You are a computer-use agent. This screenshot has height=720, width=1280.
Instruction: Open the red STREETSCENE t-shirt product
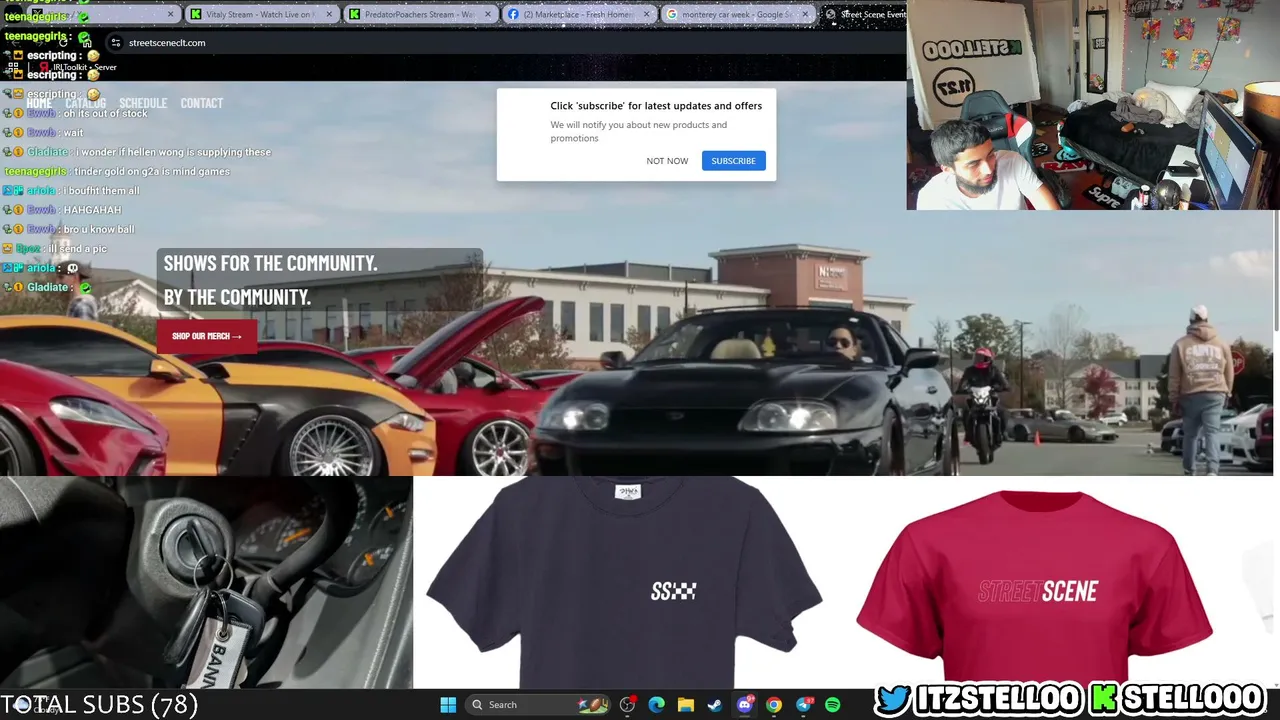(1036, 586)
